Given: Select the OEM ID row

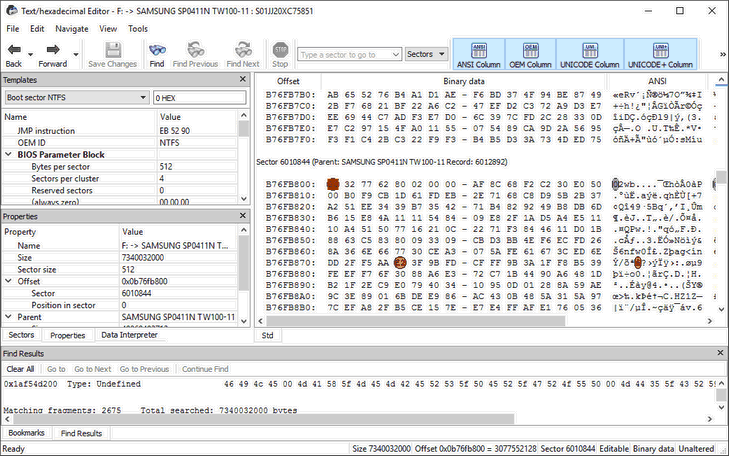Looking at the screenshot, I should 120,143.
